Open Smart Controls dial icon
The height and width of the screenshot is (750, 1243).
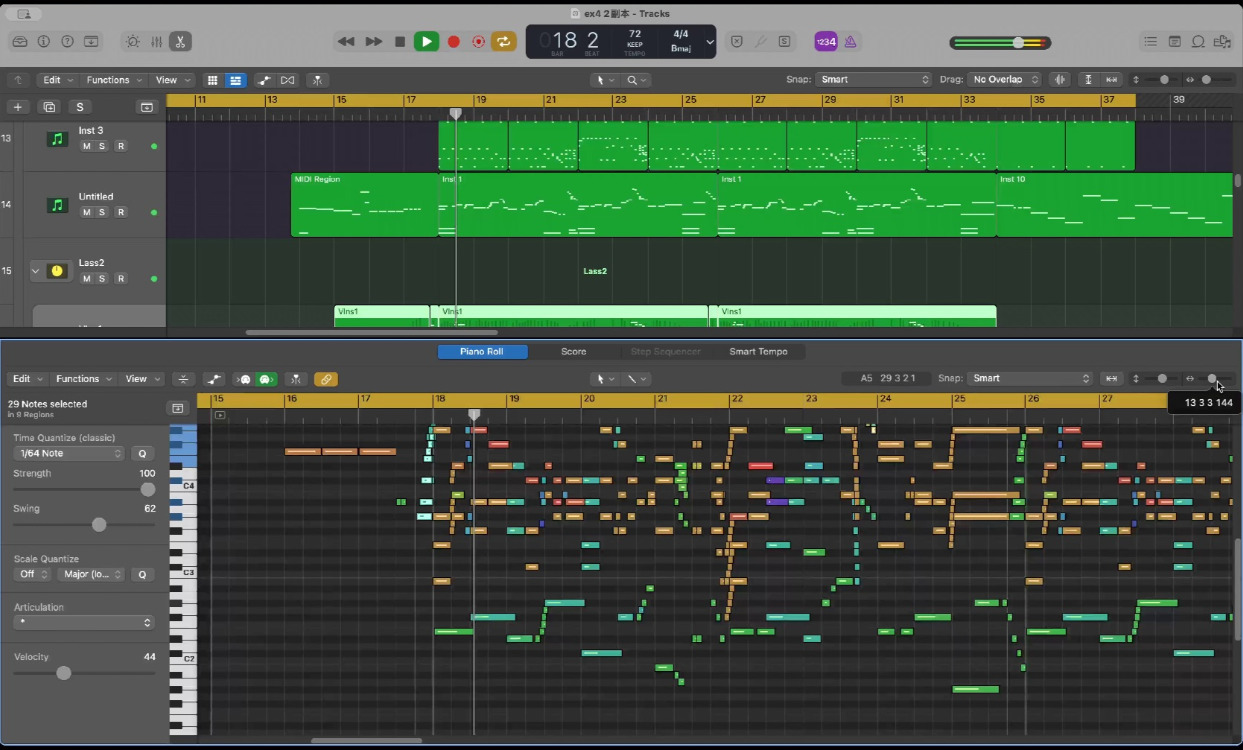coord(132,42)
